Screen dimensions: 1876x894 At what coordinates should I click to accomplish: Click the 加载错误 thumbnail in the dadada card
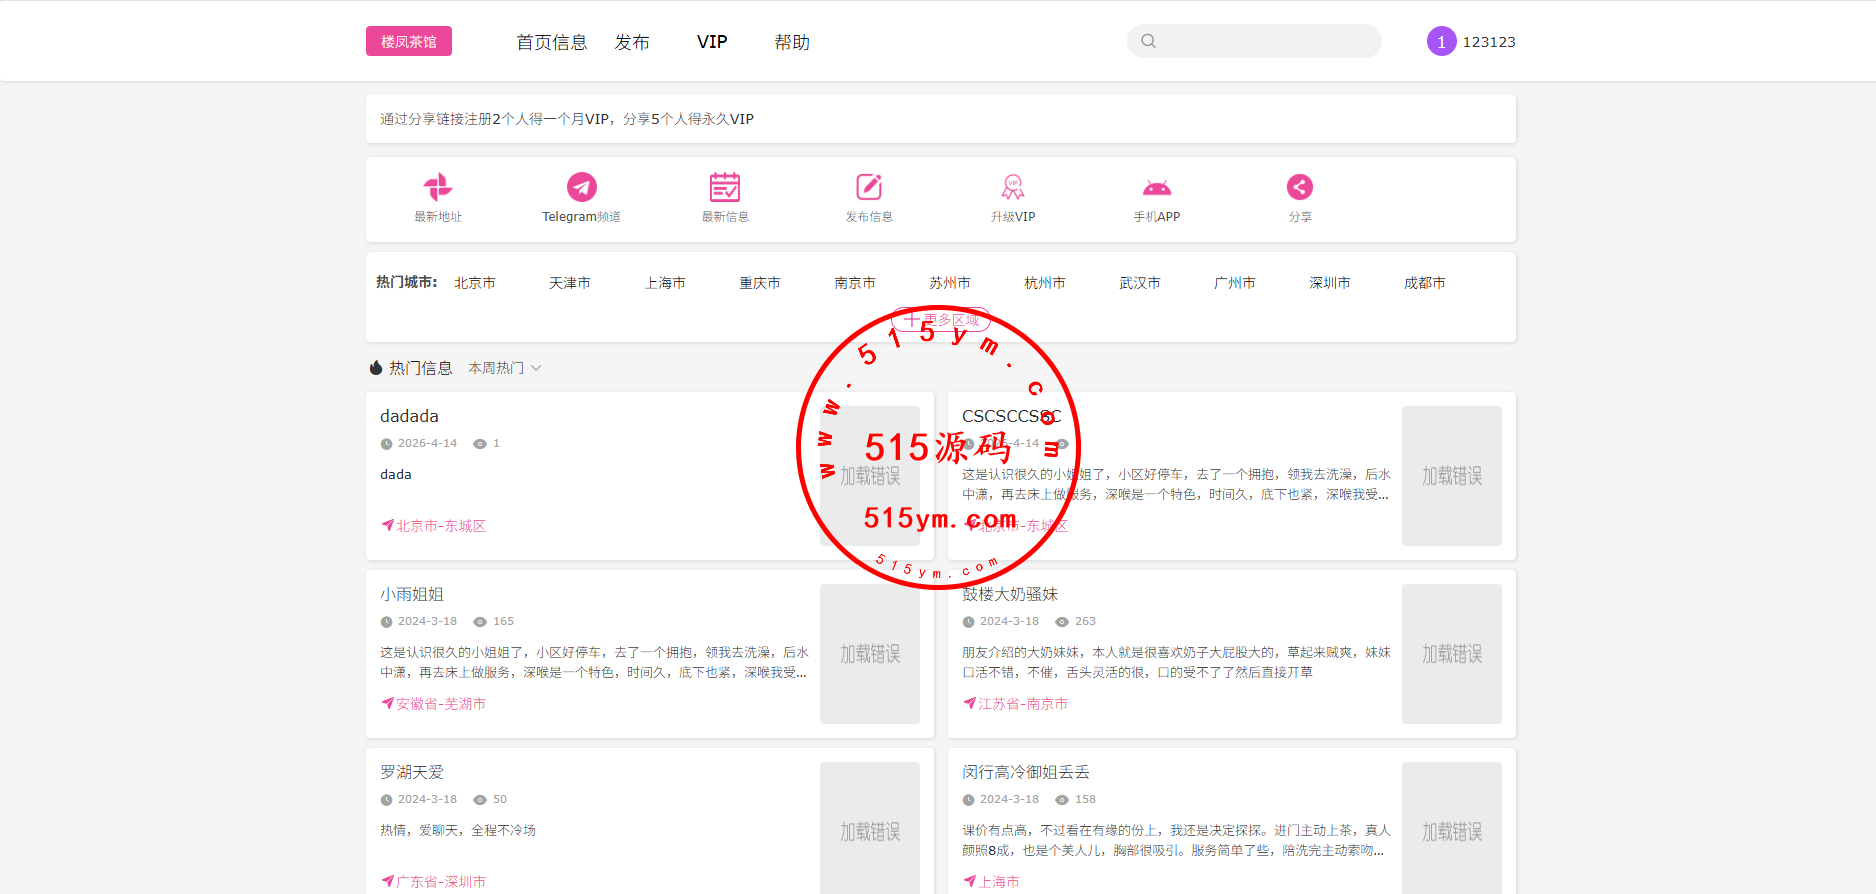point(869,476)
